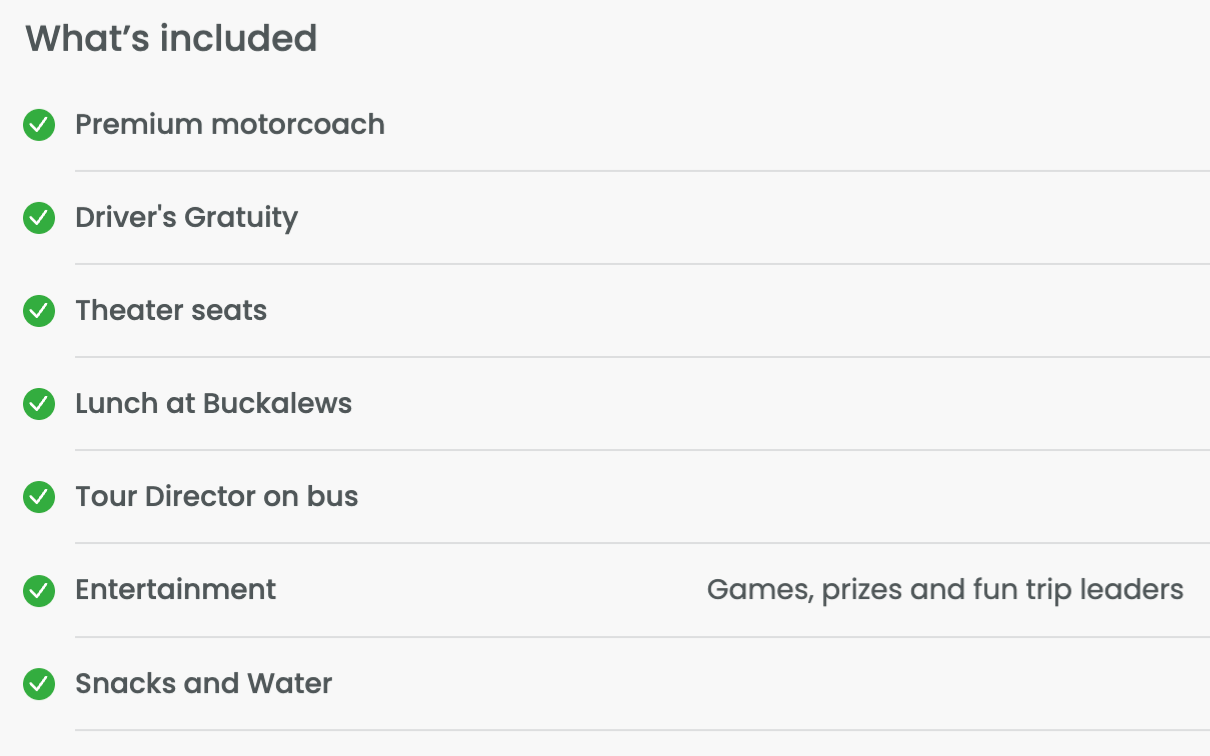Click the green checkmark beside Premium motorcoach
Viewport: 1210px width, 756px height.
39,125
